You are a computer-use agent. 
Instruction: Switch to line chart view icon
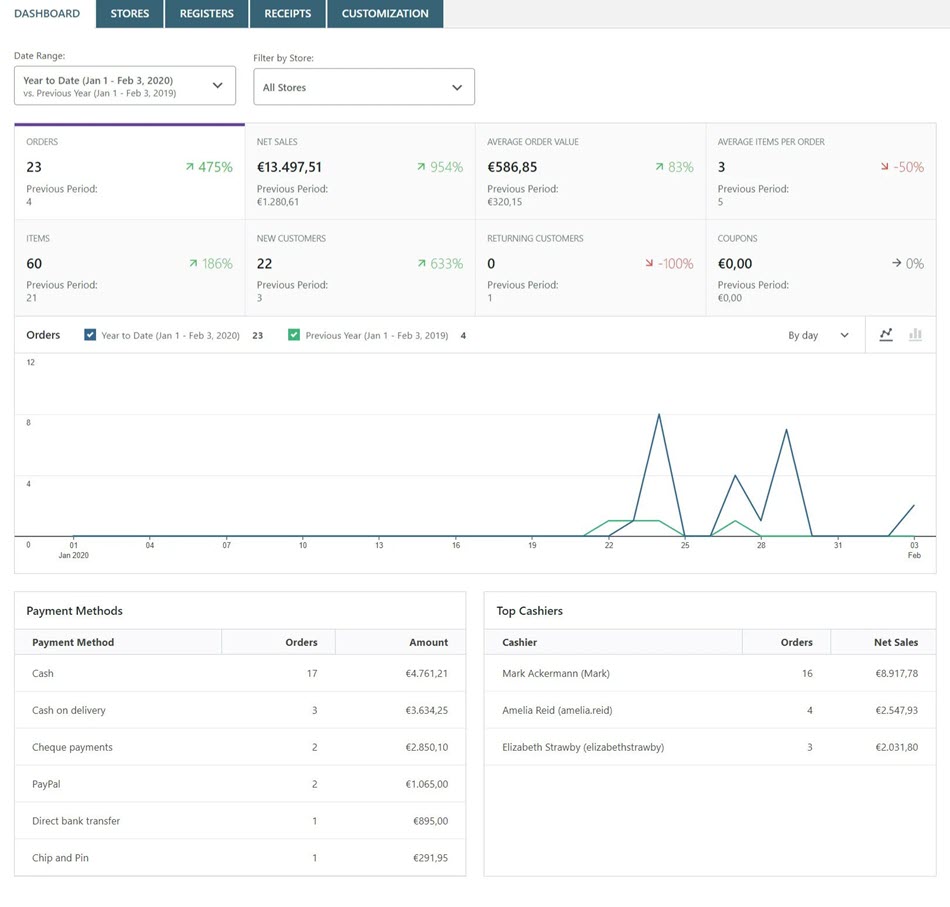886,334
